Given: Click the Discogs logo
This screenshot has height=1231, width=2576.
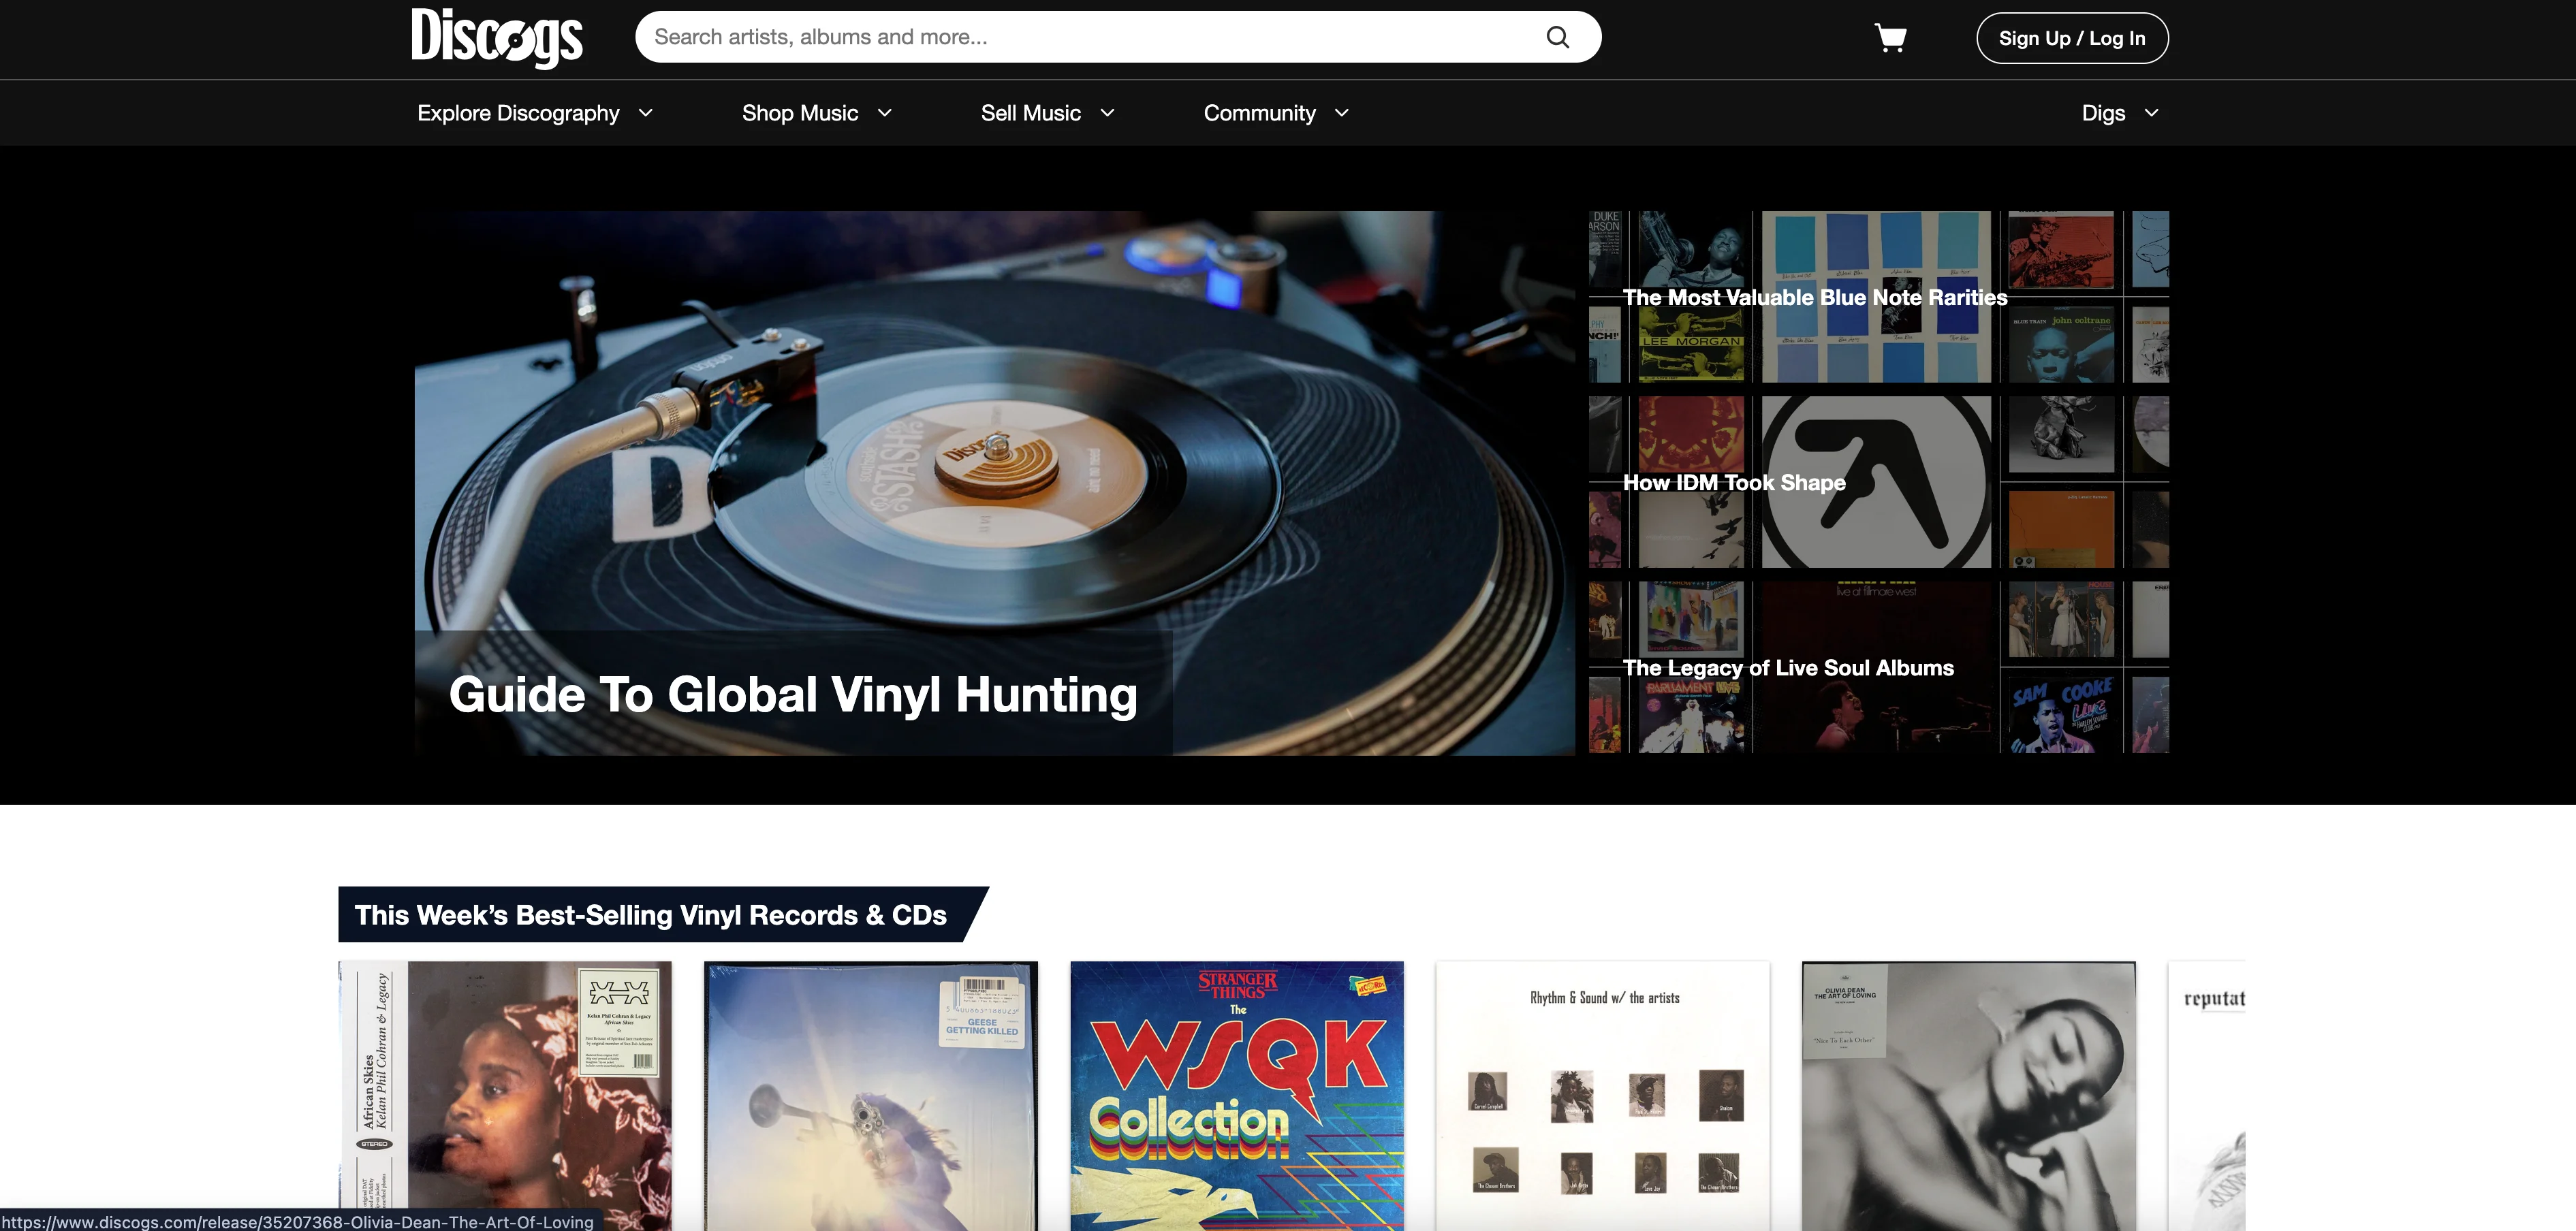Looking at the screenshot, I should 497,38.
